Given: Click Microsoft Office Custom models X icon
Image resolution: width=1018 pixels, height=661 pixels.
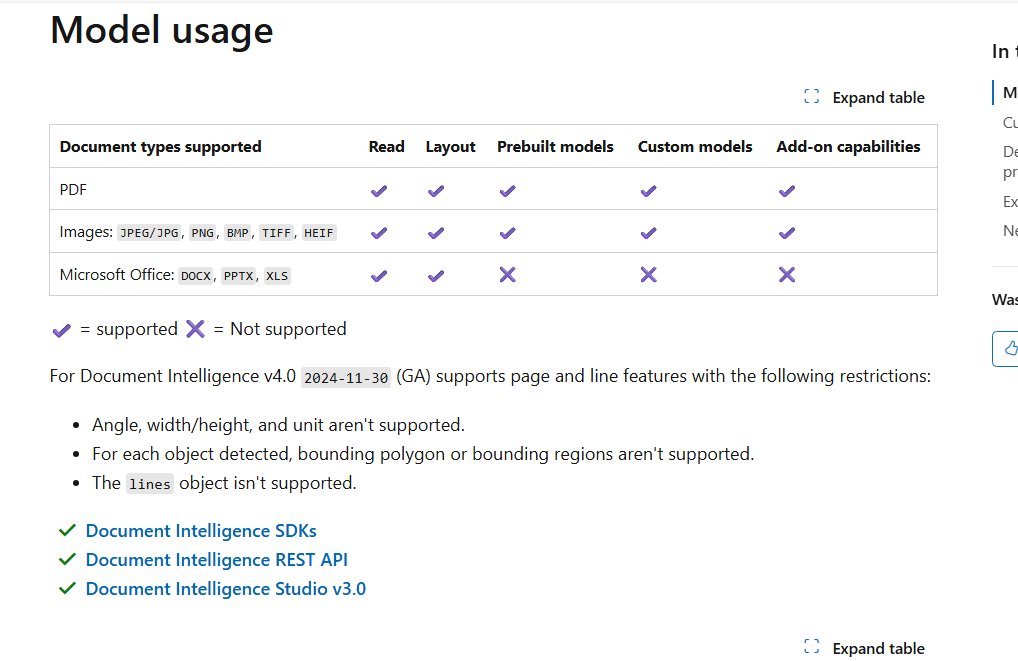Looking at the screenshot, I should click(648, 275).
